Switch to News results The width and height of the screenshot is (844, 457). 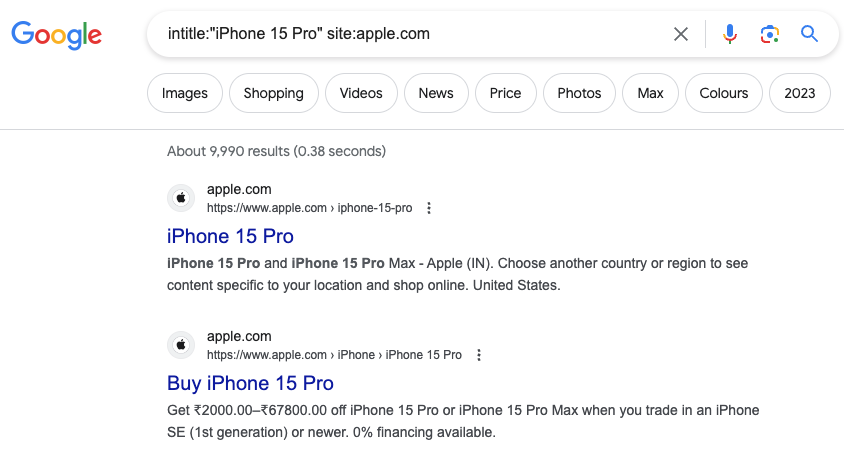pyautogui.click(x=436, y=93)
